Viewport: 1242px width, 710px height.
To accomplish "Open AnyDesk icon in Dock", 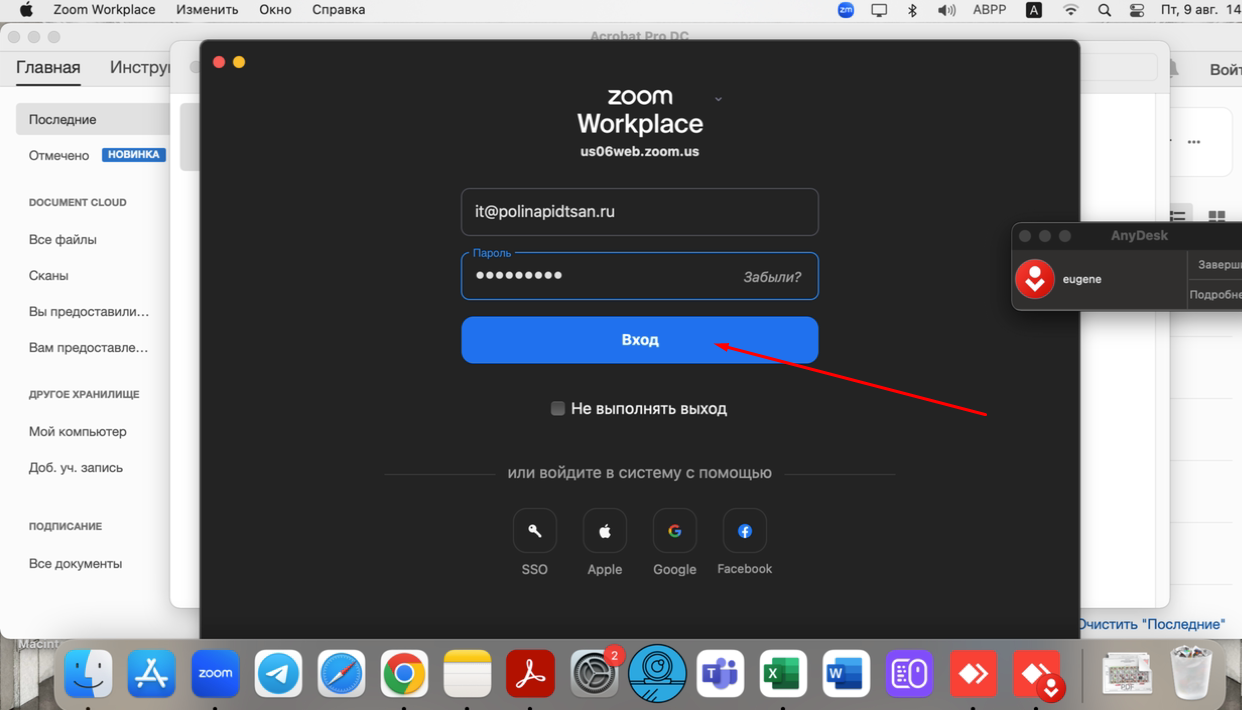I will click(x=973, y=674).
